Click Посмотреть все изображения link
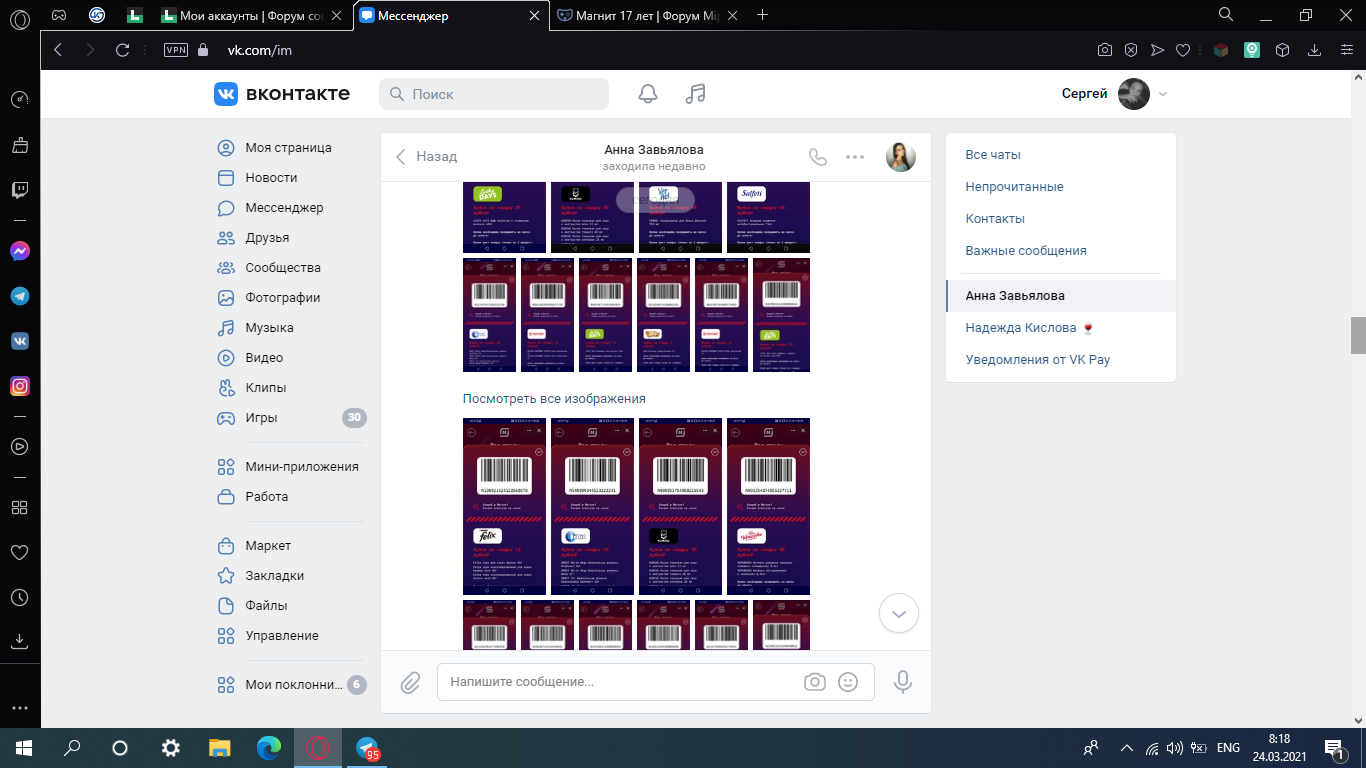 (554, 399)
